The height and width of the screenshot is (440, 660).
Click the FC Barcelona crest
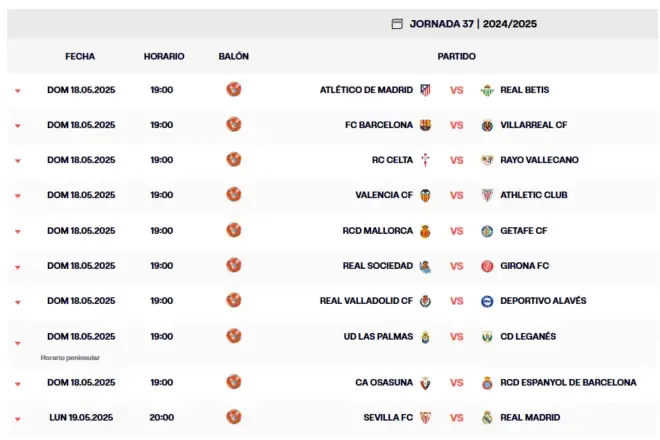tap(425, 125)
